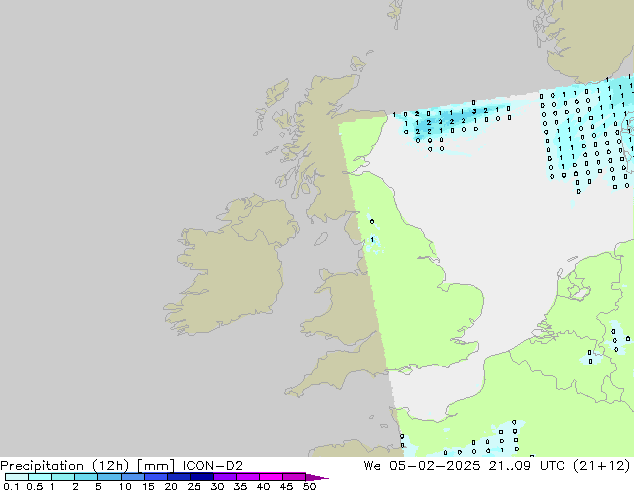The width and height of the screenshot is (634, 490).
Task: Click the 'ICON-D2' model label
Action: coord(213,466)
